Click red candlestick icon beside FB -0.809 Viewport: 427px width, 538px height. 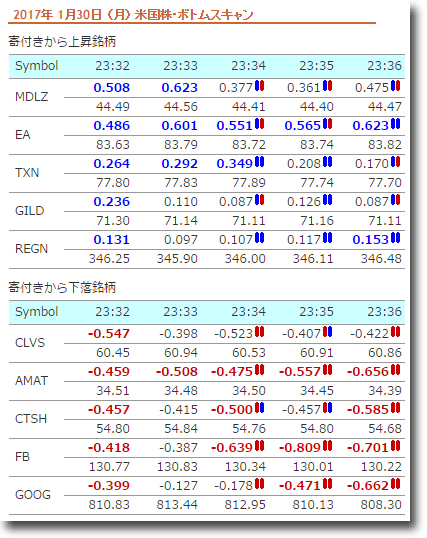pos(328,446)
